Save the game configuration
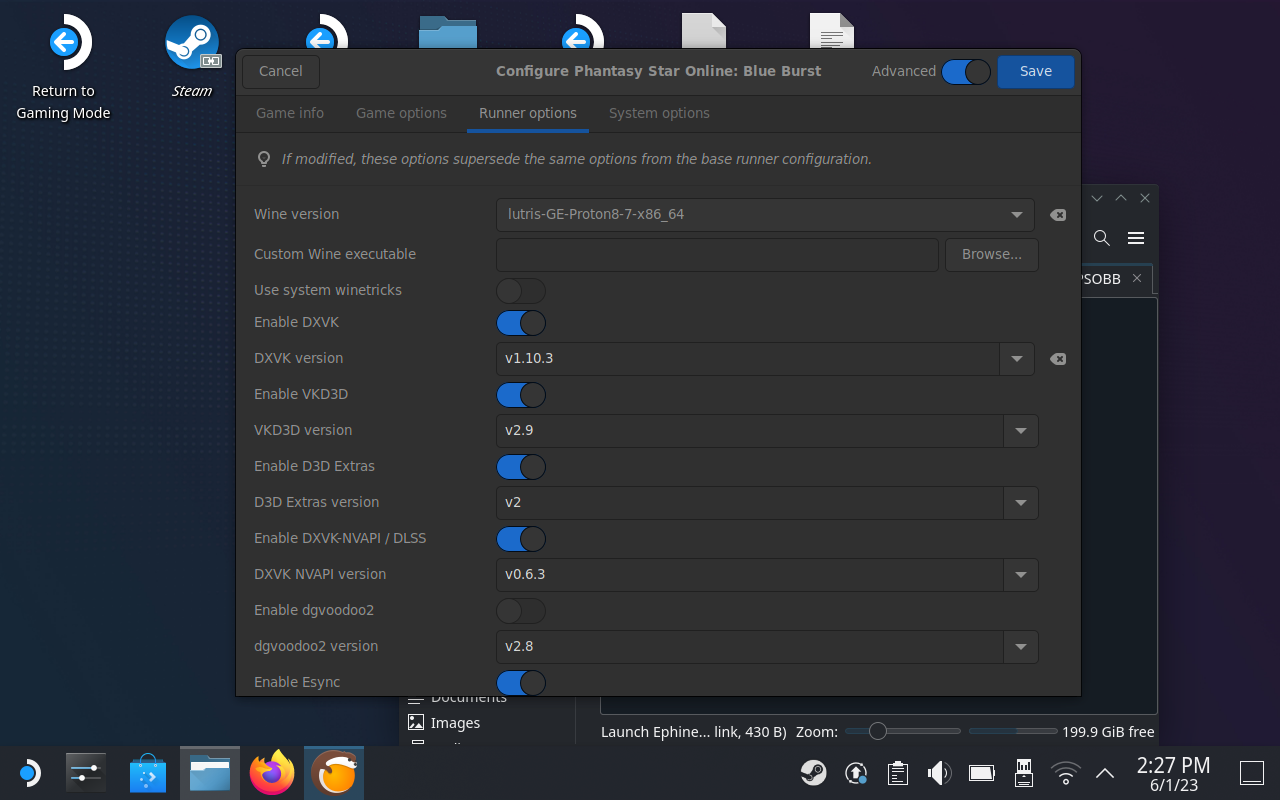 (x=1036, y=71)
